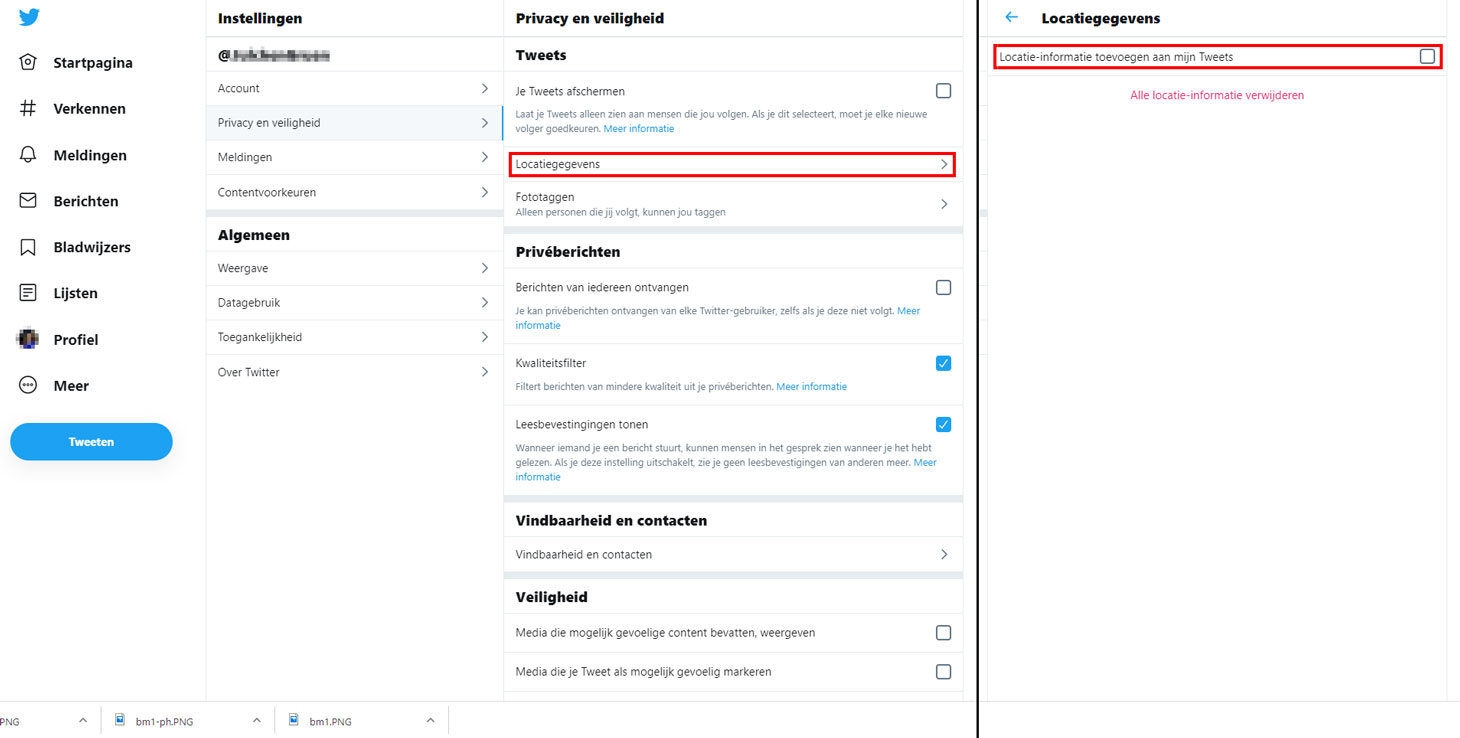Open Berichten envelope icon

click(28, 201)
